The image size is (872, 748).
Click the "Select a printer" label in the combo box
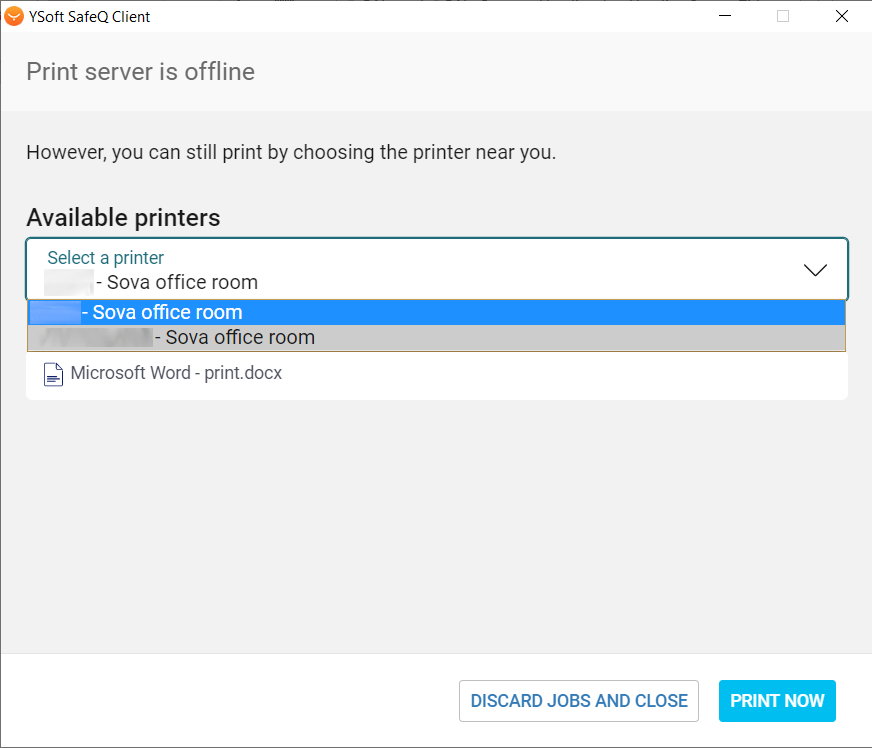(x=105, y=258)
